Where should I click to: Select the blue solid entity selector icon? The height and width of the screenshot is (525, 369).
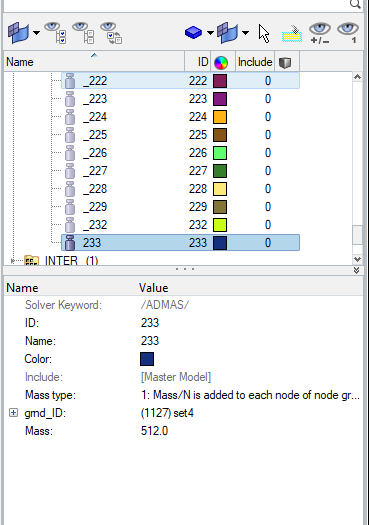(x=193, y=32)
